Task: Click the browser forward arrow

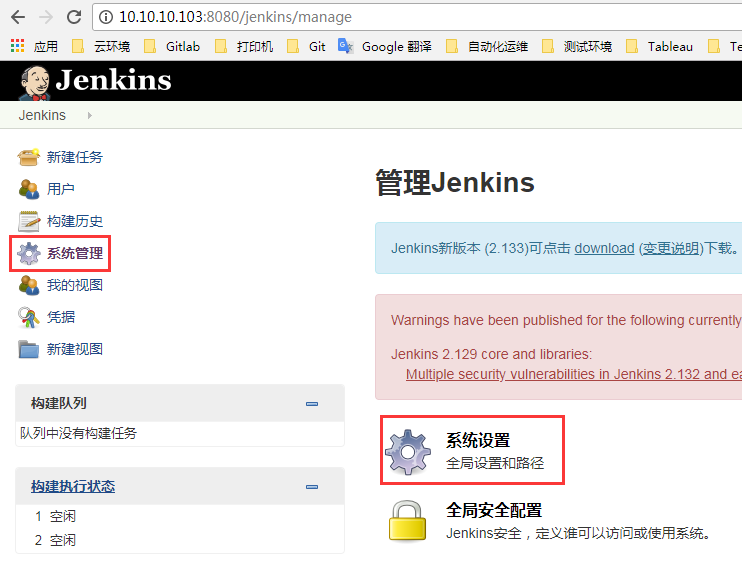Action: 46,17
